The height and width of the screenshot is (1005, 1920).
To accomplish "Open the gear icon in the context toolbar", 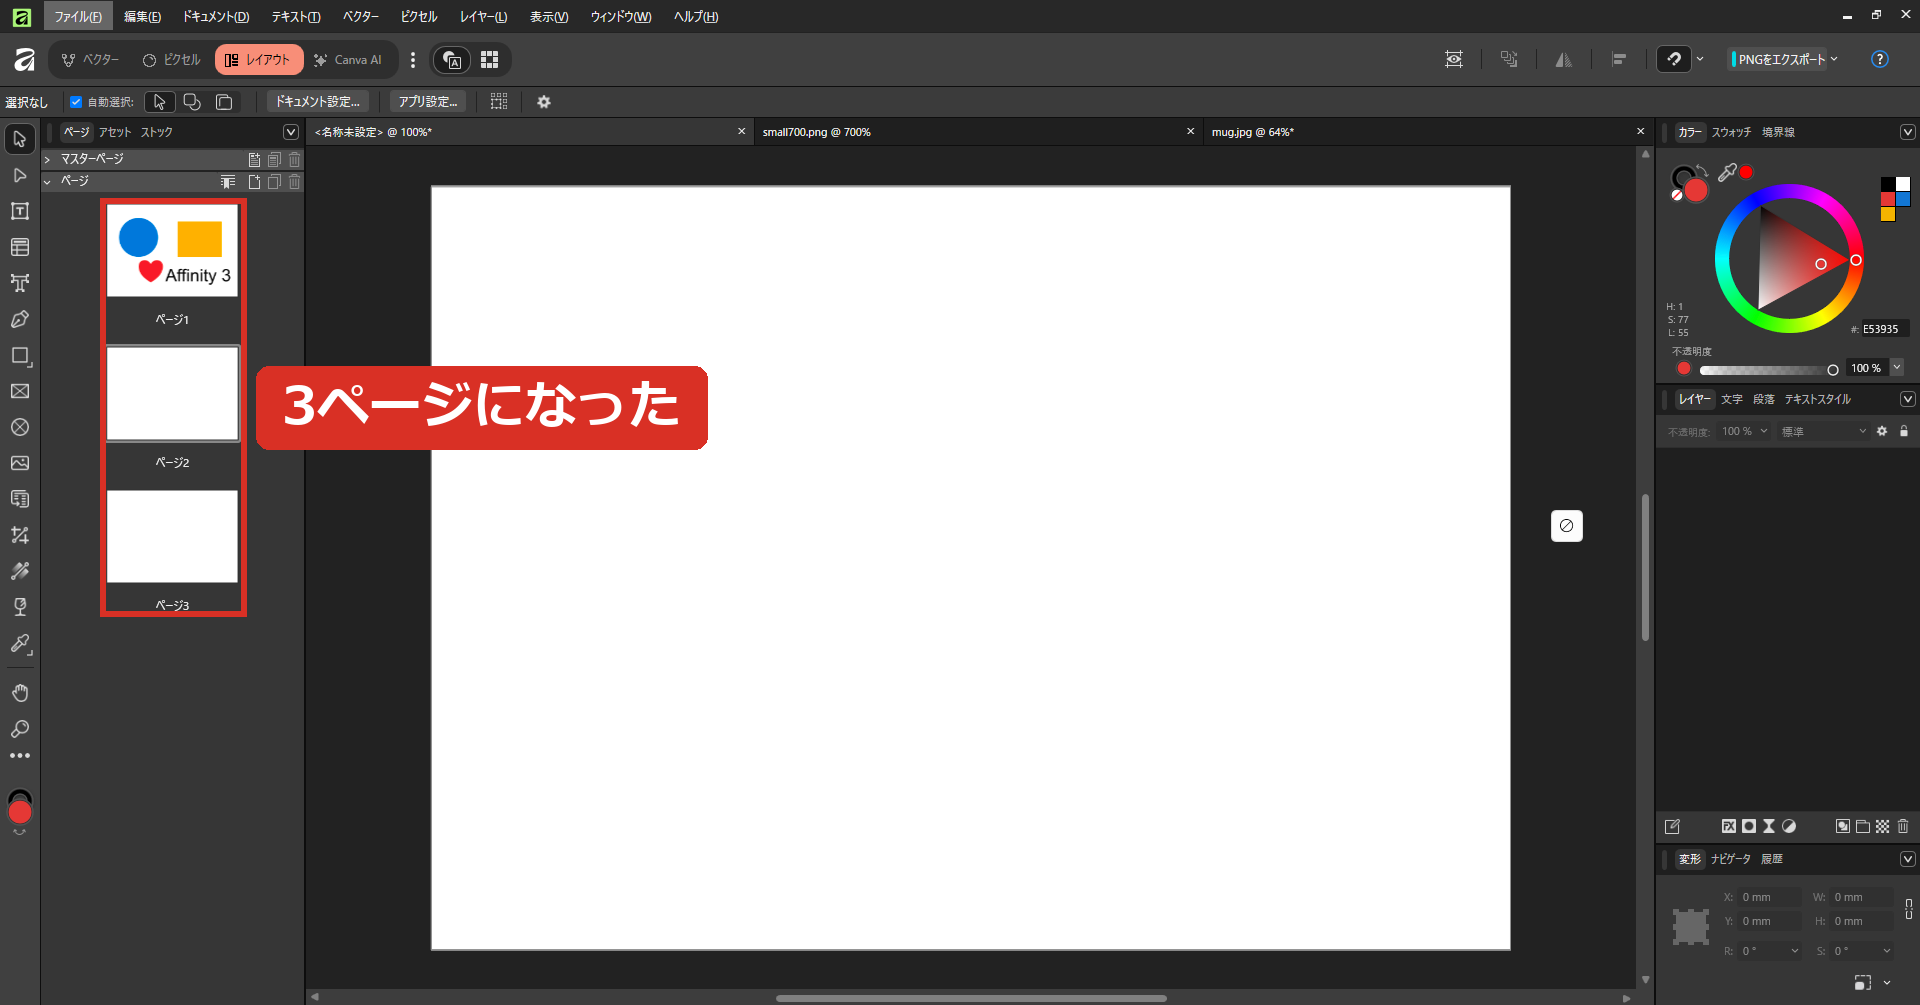I will [x=544, y=102].
